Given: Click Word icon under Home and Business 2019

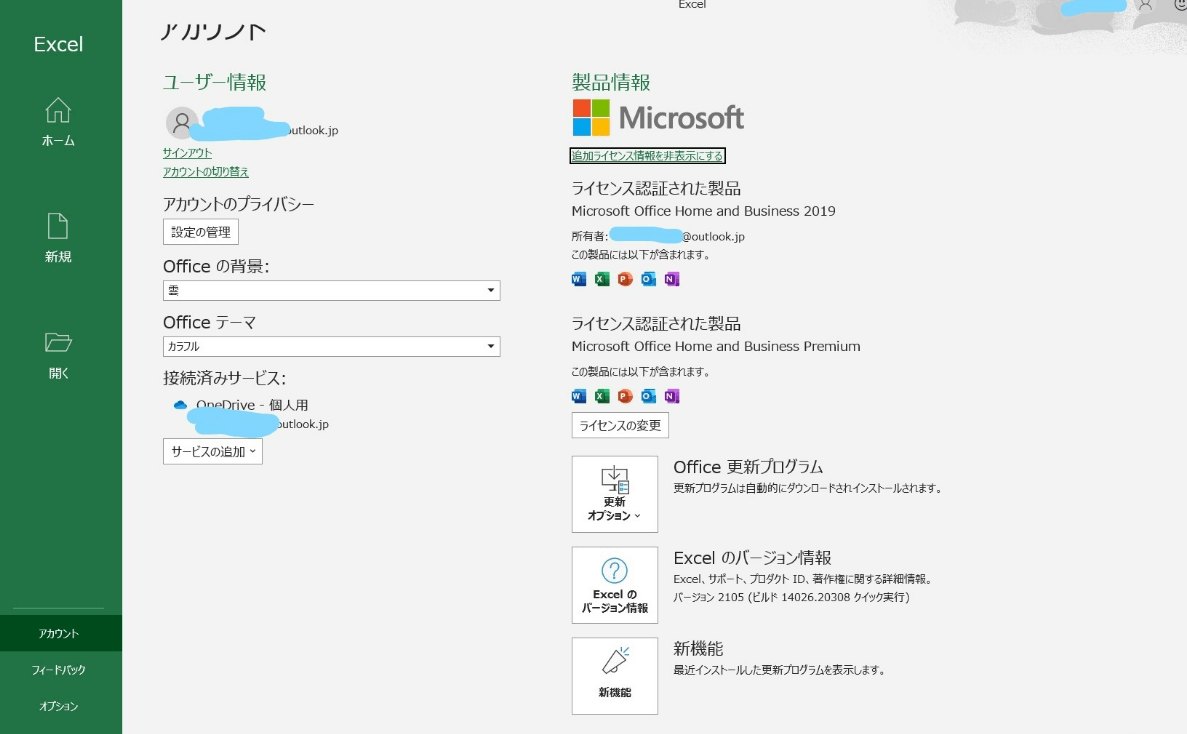Looking at the screenshot, I should [x=579, y=279].
